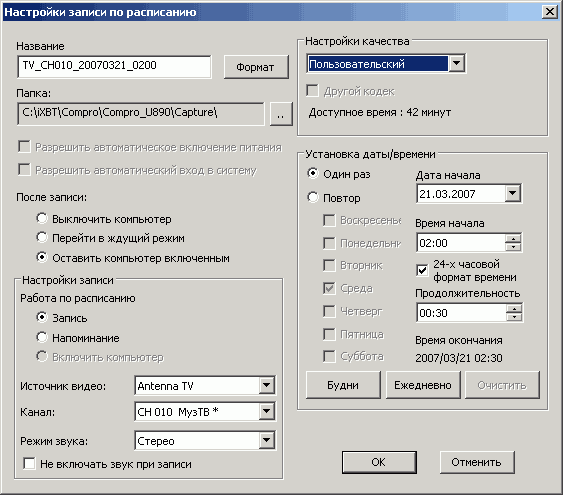
Task: Open Режим звука dropdown
Action: (x=266, y=440)
